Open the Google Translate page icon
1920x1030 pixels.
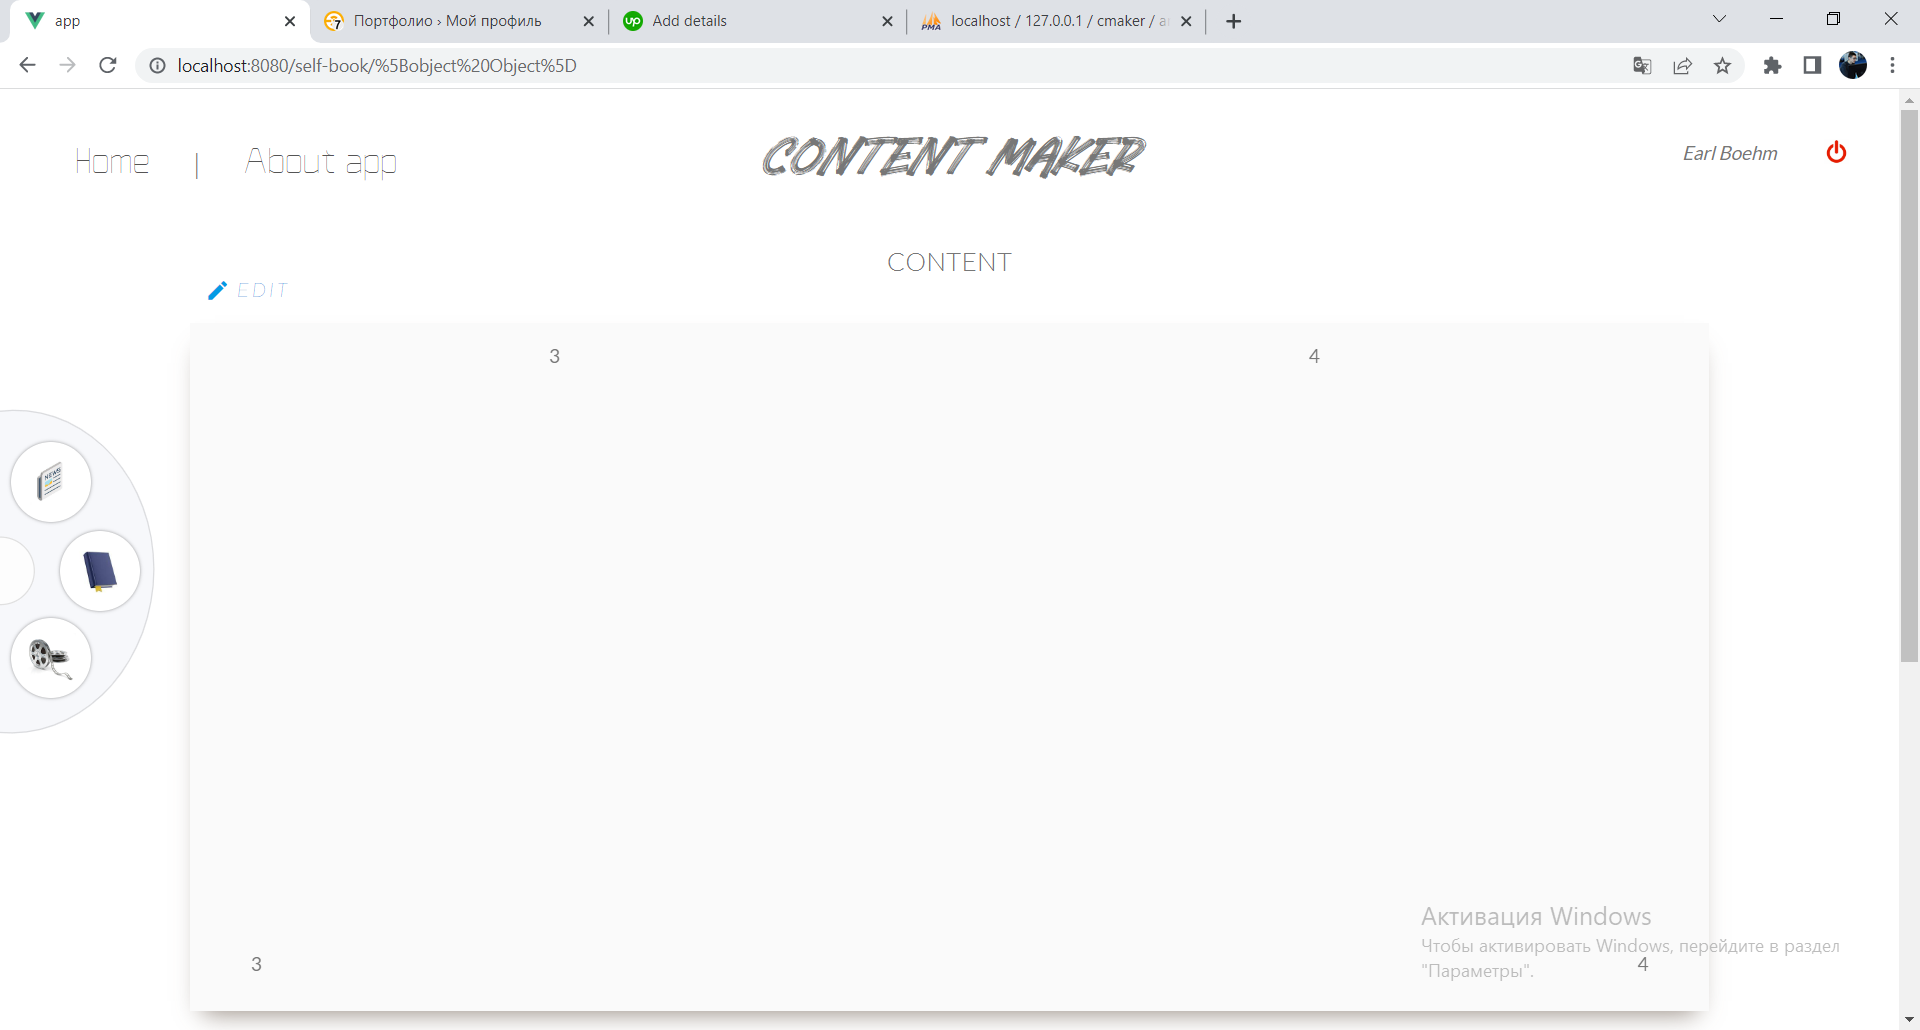coord(1642,66)
